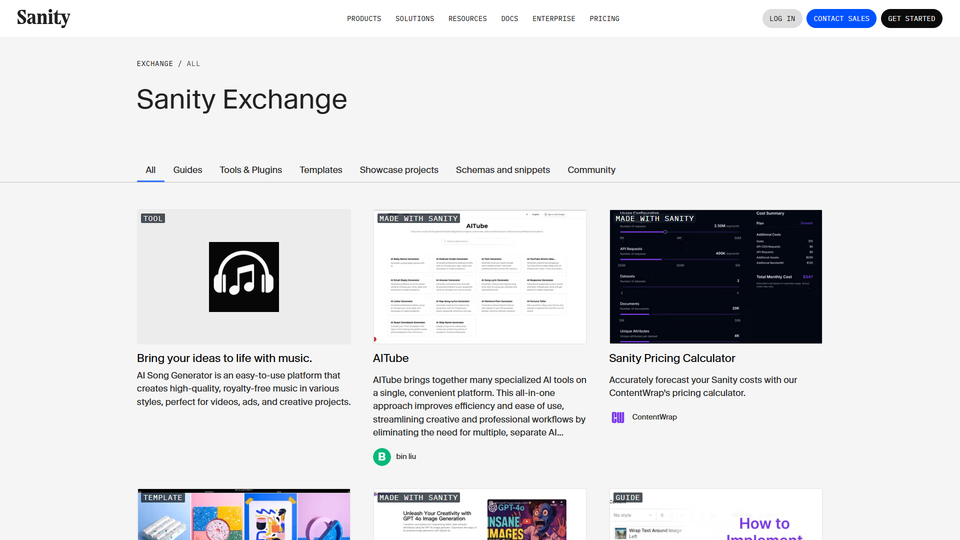Open the AITube card title
The height and width of the screenshot is (540, 960).
pyautogui.click(x=391, y=358)
